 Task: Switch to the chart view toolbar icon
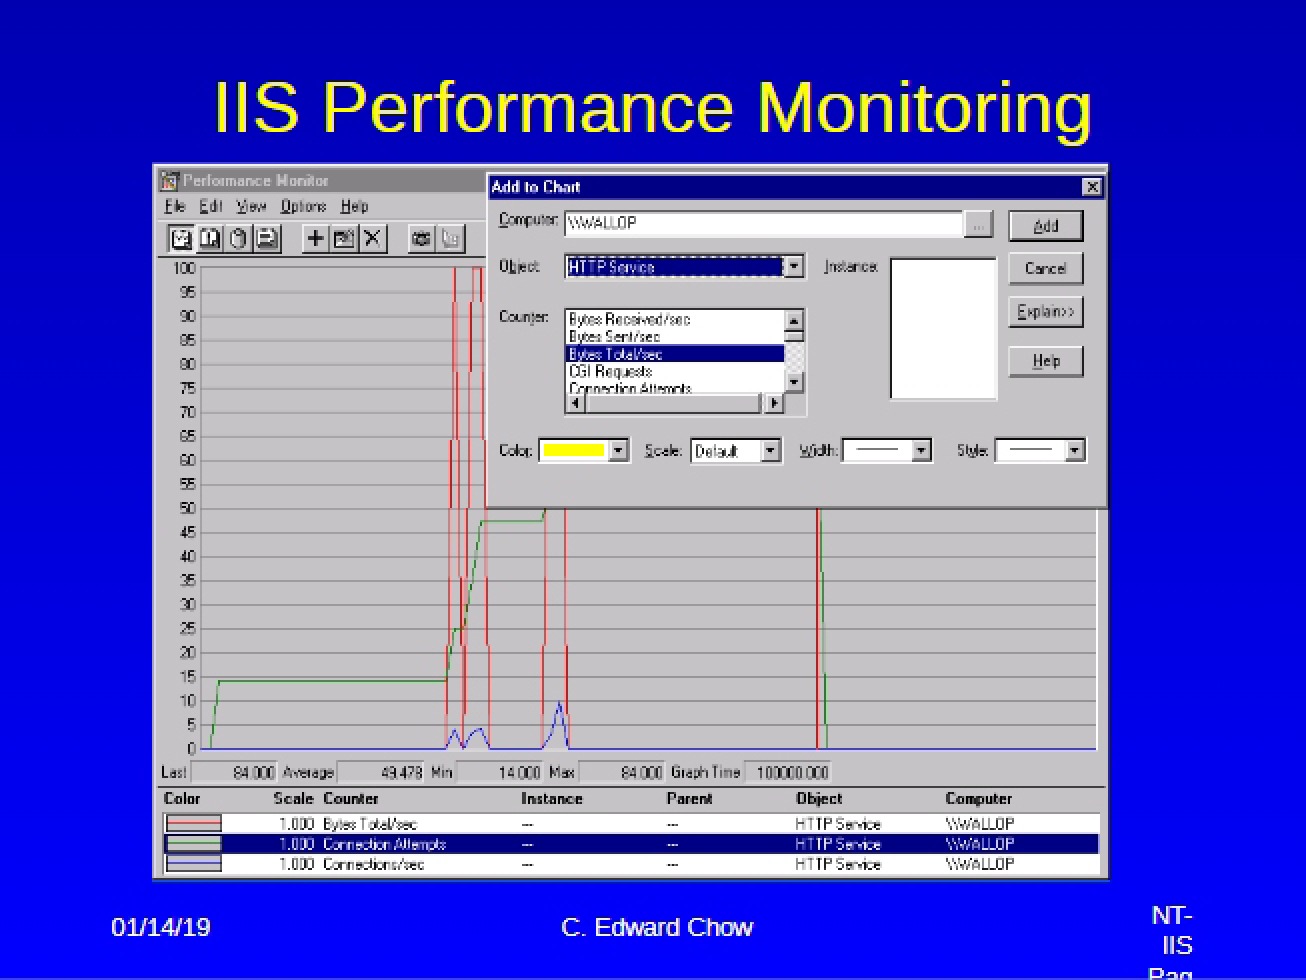coord(181,238)
